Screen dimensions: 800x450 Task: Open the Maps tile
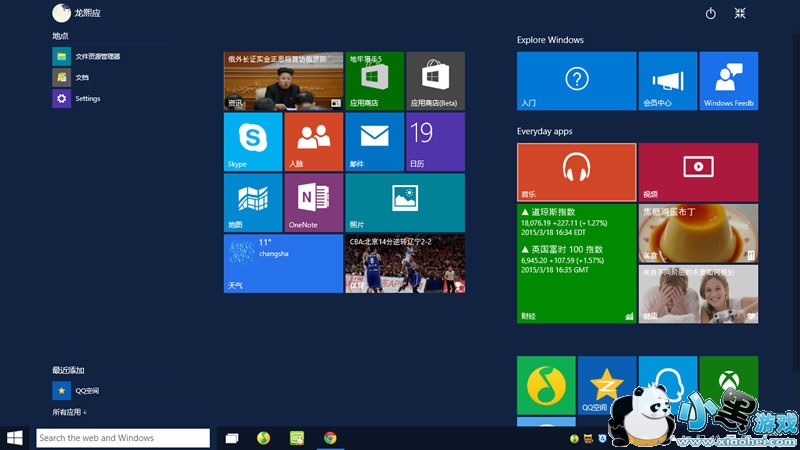(x=253, y=202)
